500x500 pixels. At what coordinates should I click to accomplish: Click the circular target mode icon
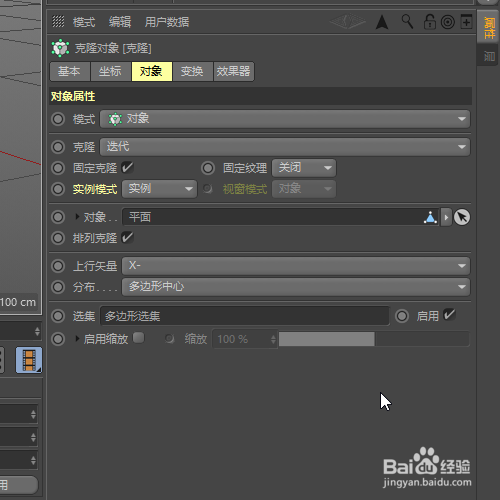pyautogui.click(x=448, y=22)
